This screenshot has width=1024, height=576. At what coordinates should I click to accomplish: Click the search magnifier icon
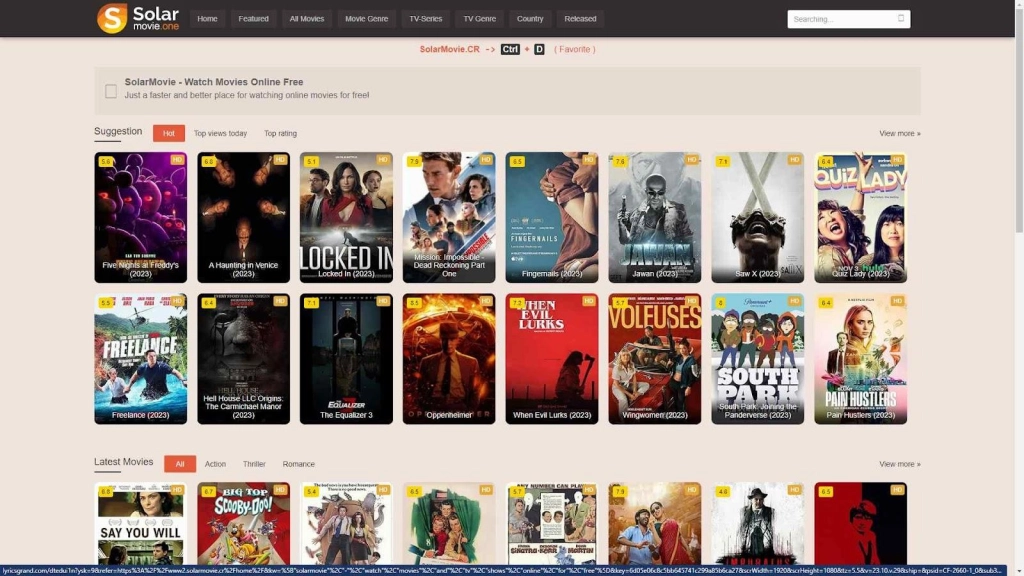[x=901, y=18]
